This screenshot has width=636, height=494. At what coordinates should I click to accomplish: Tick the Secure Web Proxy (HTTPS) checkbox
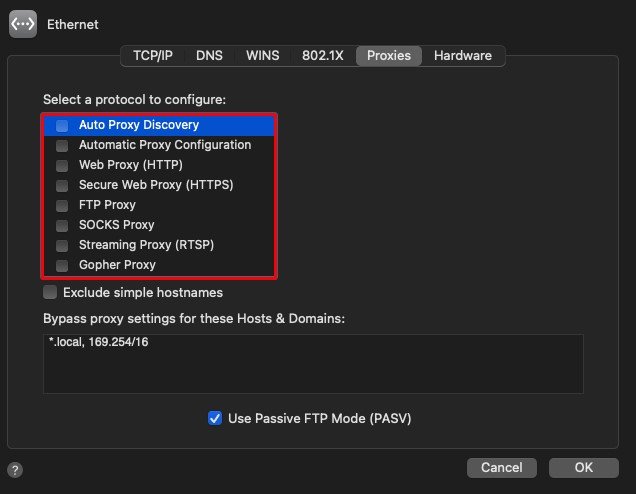point(62,185)
